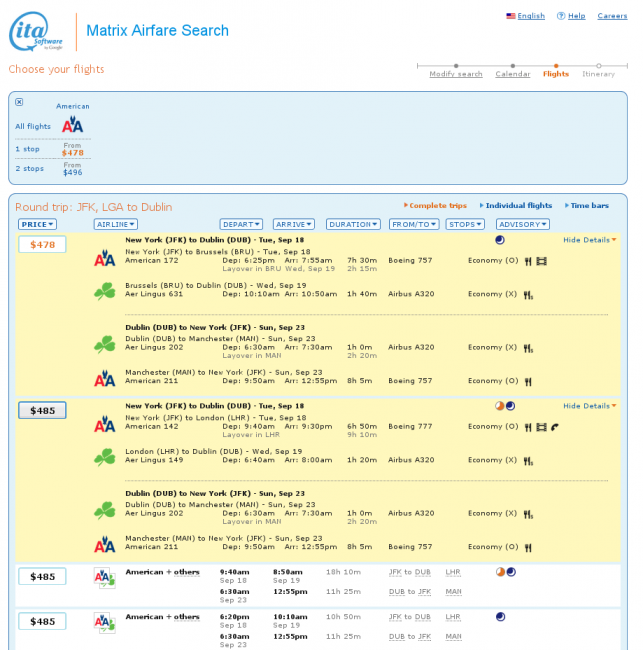Switch to the Time bars view
The width and height of the screenshot is (643, 650).
pyautogui.click(x=589, y=205)
